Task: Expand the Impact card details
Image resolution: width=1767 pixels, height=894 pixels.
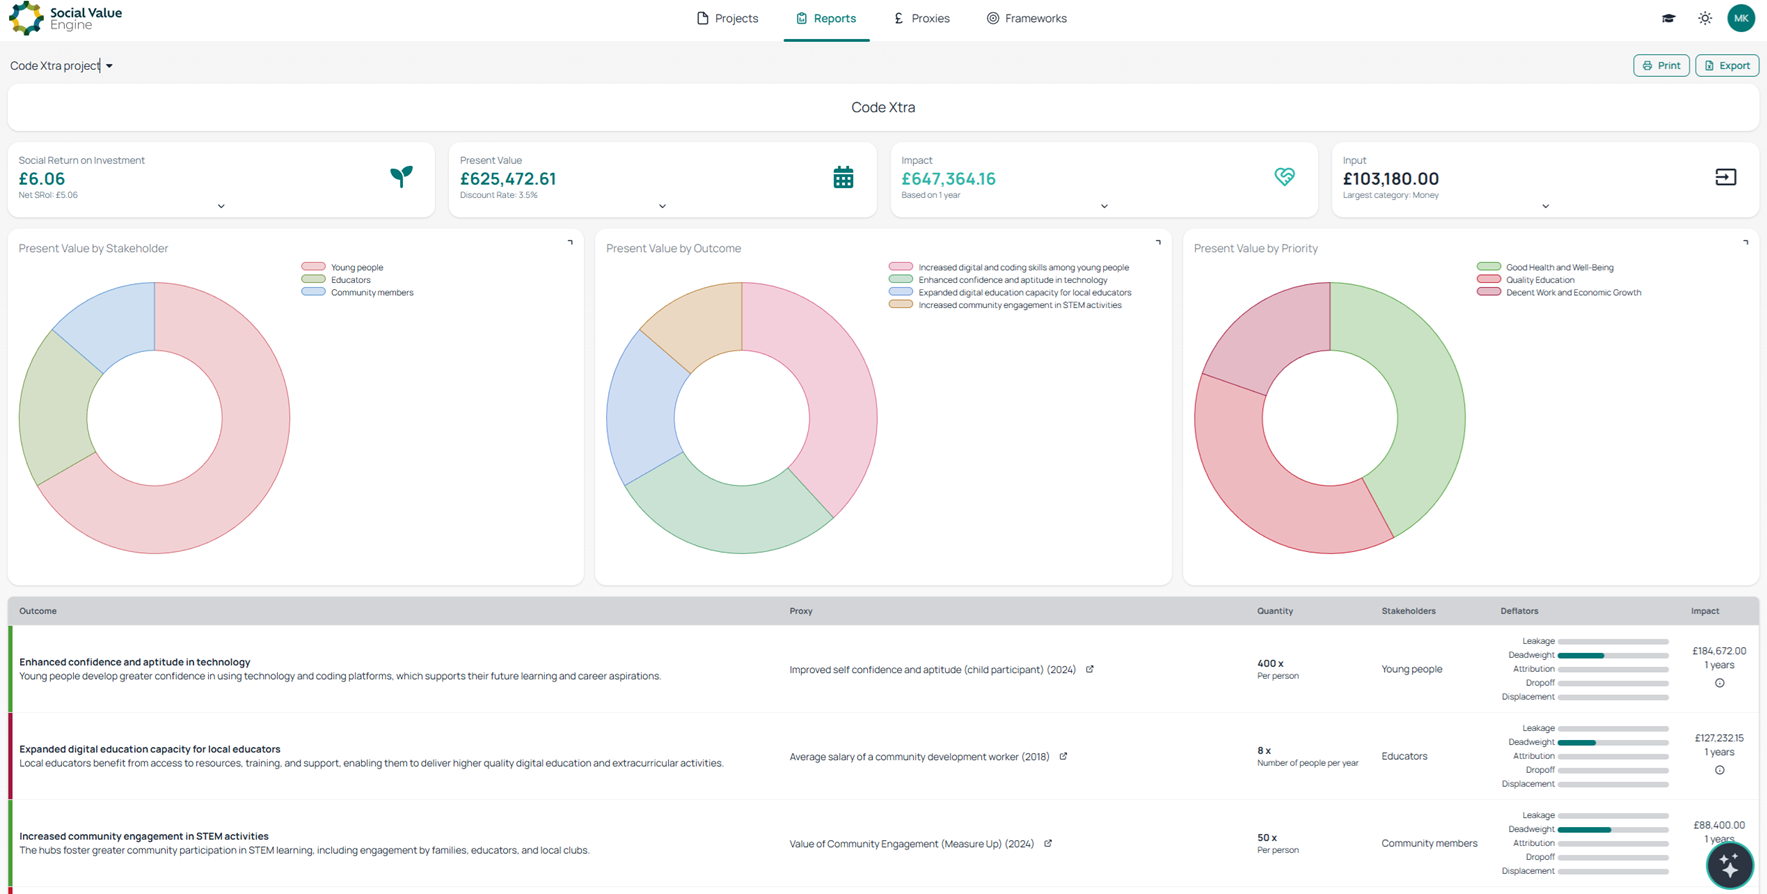Action: click(x=1104, y=206)
